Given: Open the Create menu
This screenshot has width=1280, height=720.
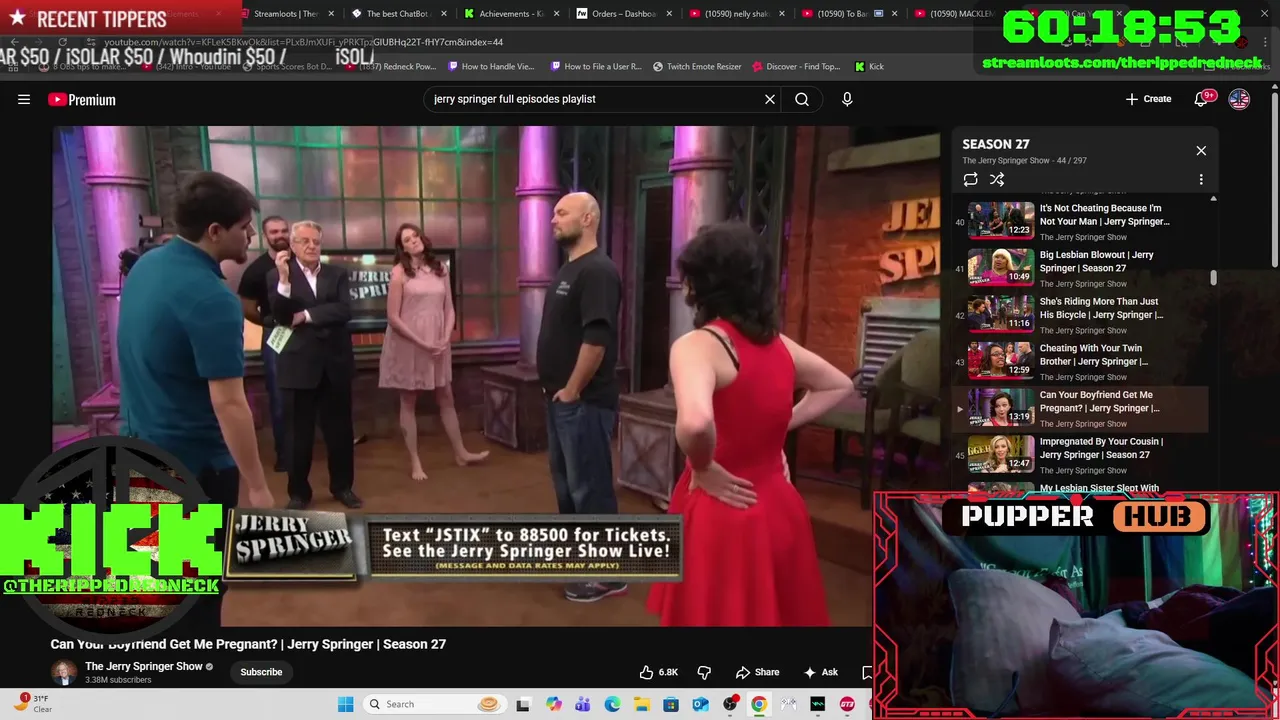Looking at the screenshot, I should 1148,99.
